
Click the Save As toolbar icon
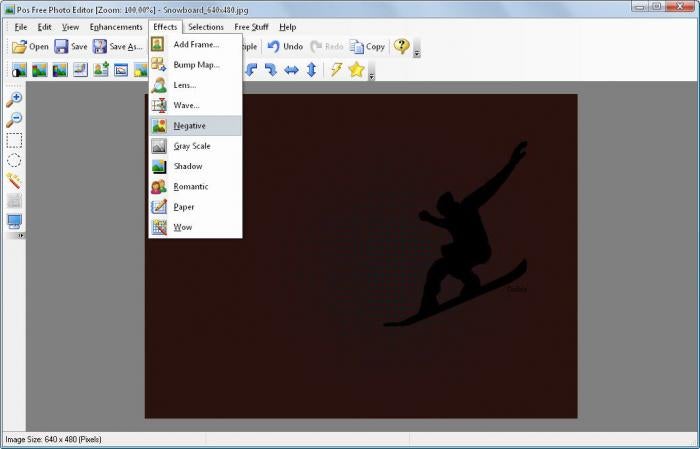pos(100,46)
